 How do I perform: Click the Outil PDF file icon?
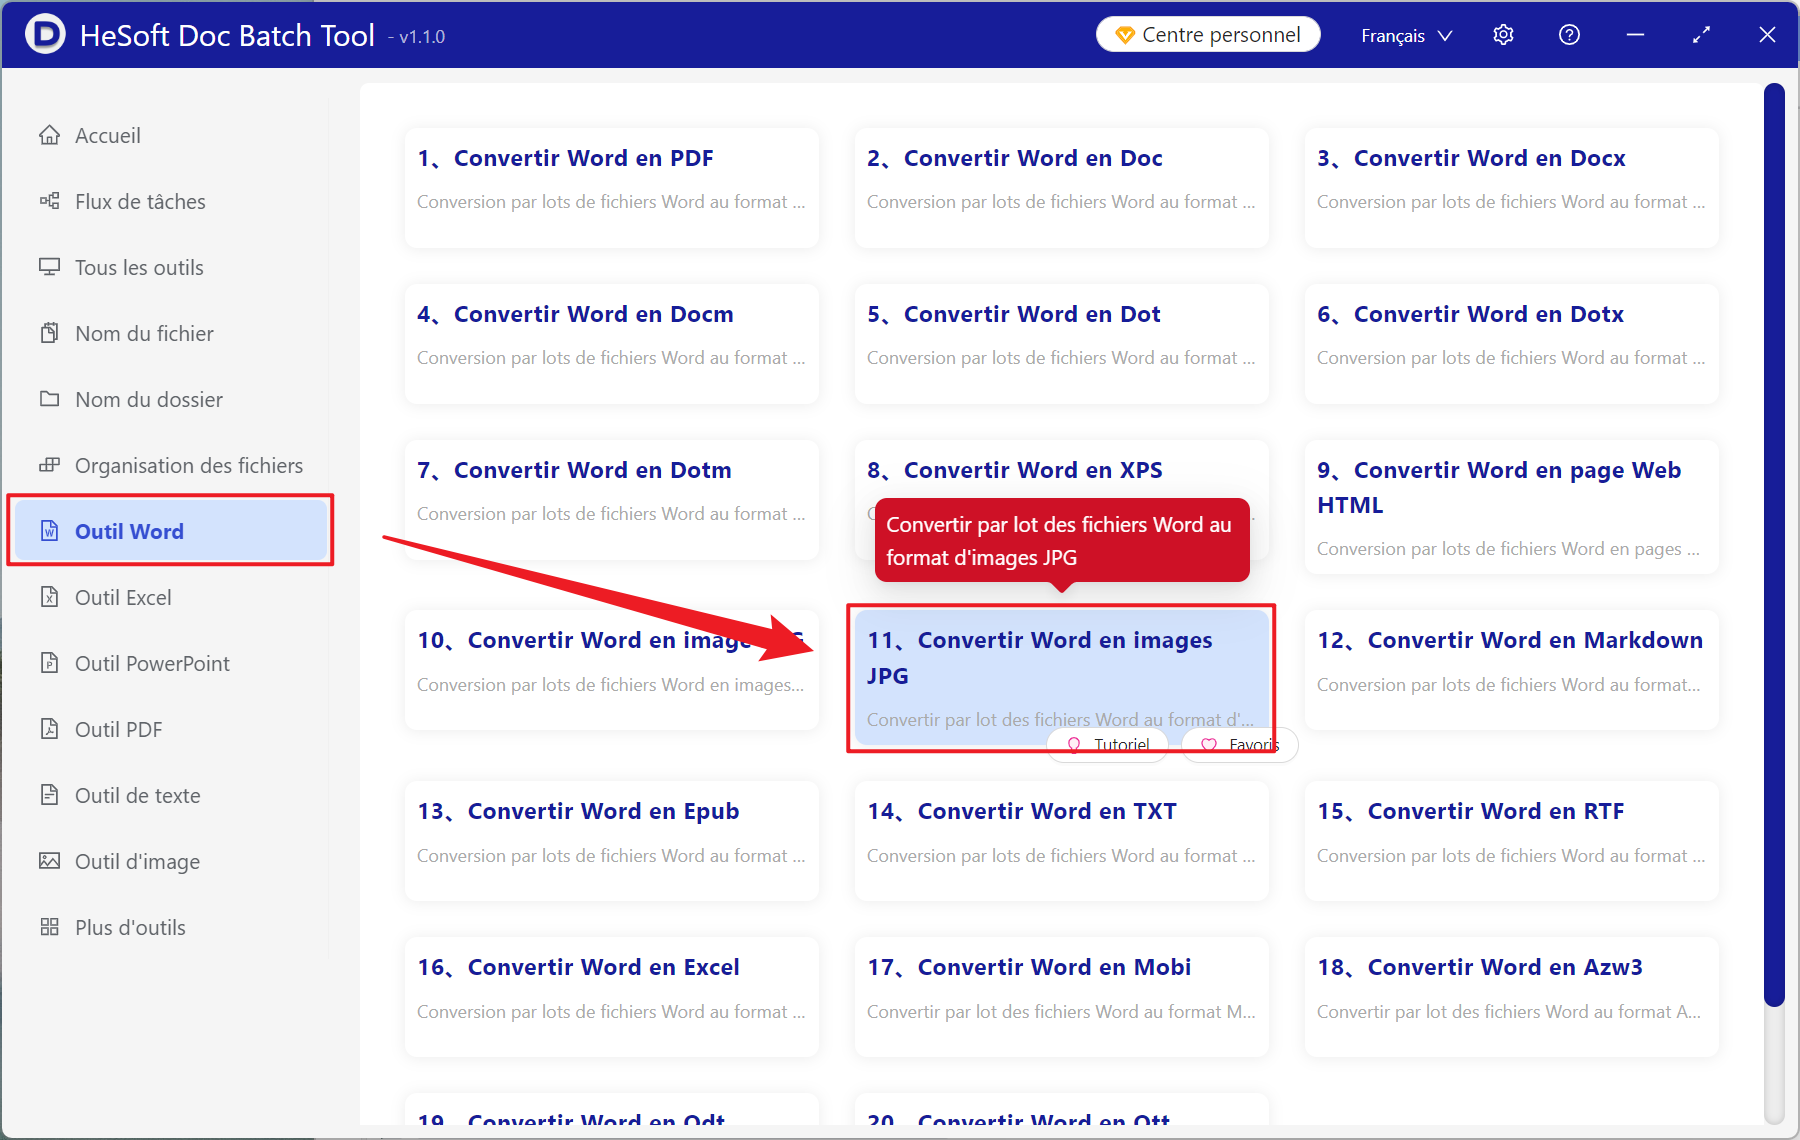tap(49, 729)
